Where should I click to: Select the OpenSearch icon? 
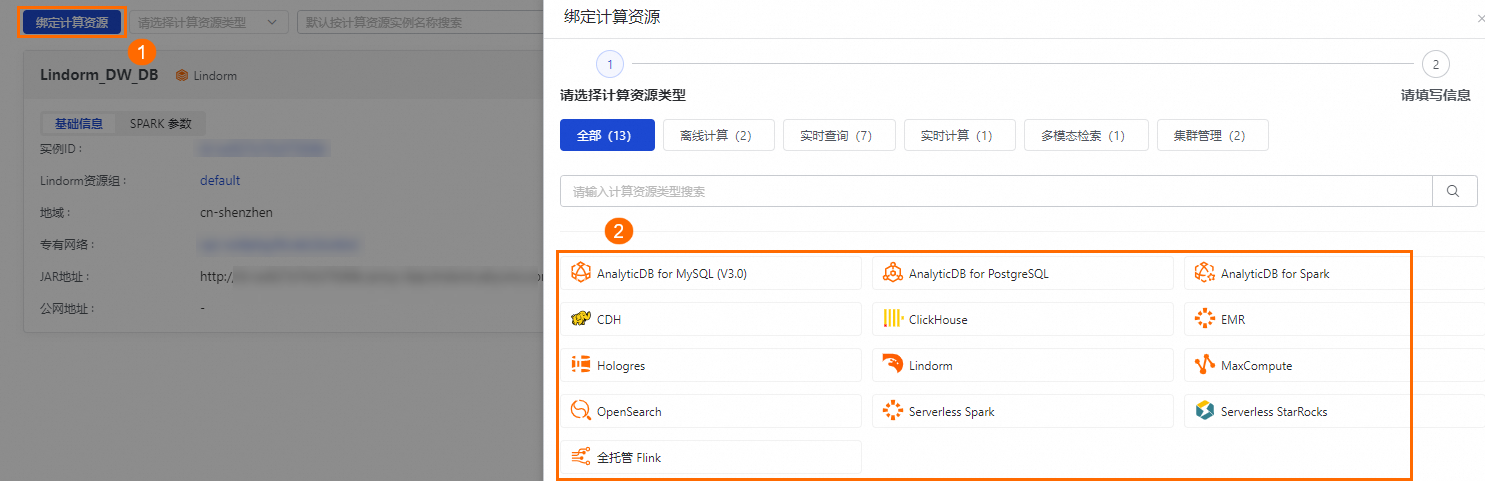point(581,411)
